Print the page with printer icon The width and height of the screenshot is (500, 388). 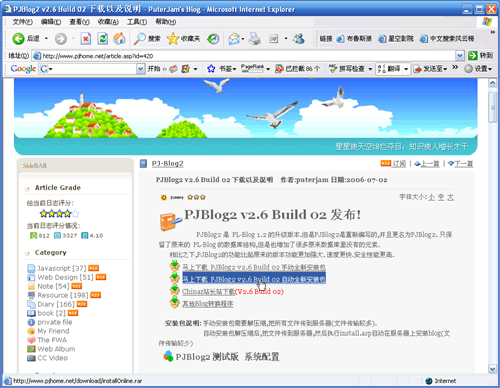click(255, 39)
